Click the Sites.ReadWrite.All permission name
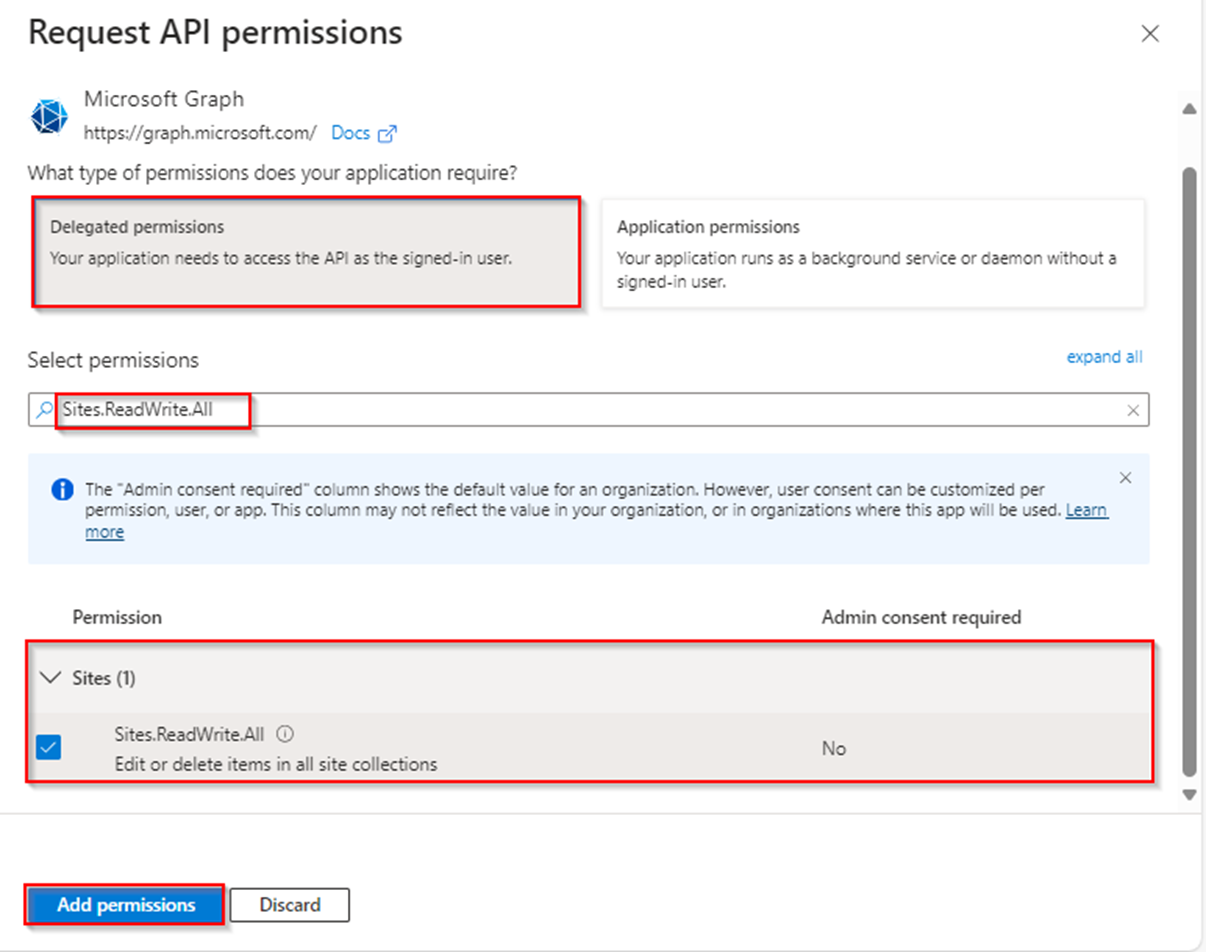1206x952 pixels. coord(190,734)
